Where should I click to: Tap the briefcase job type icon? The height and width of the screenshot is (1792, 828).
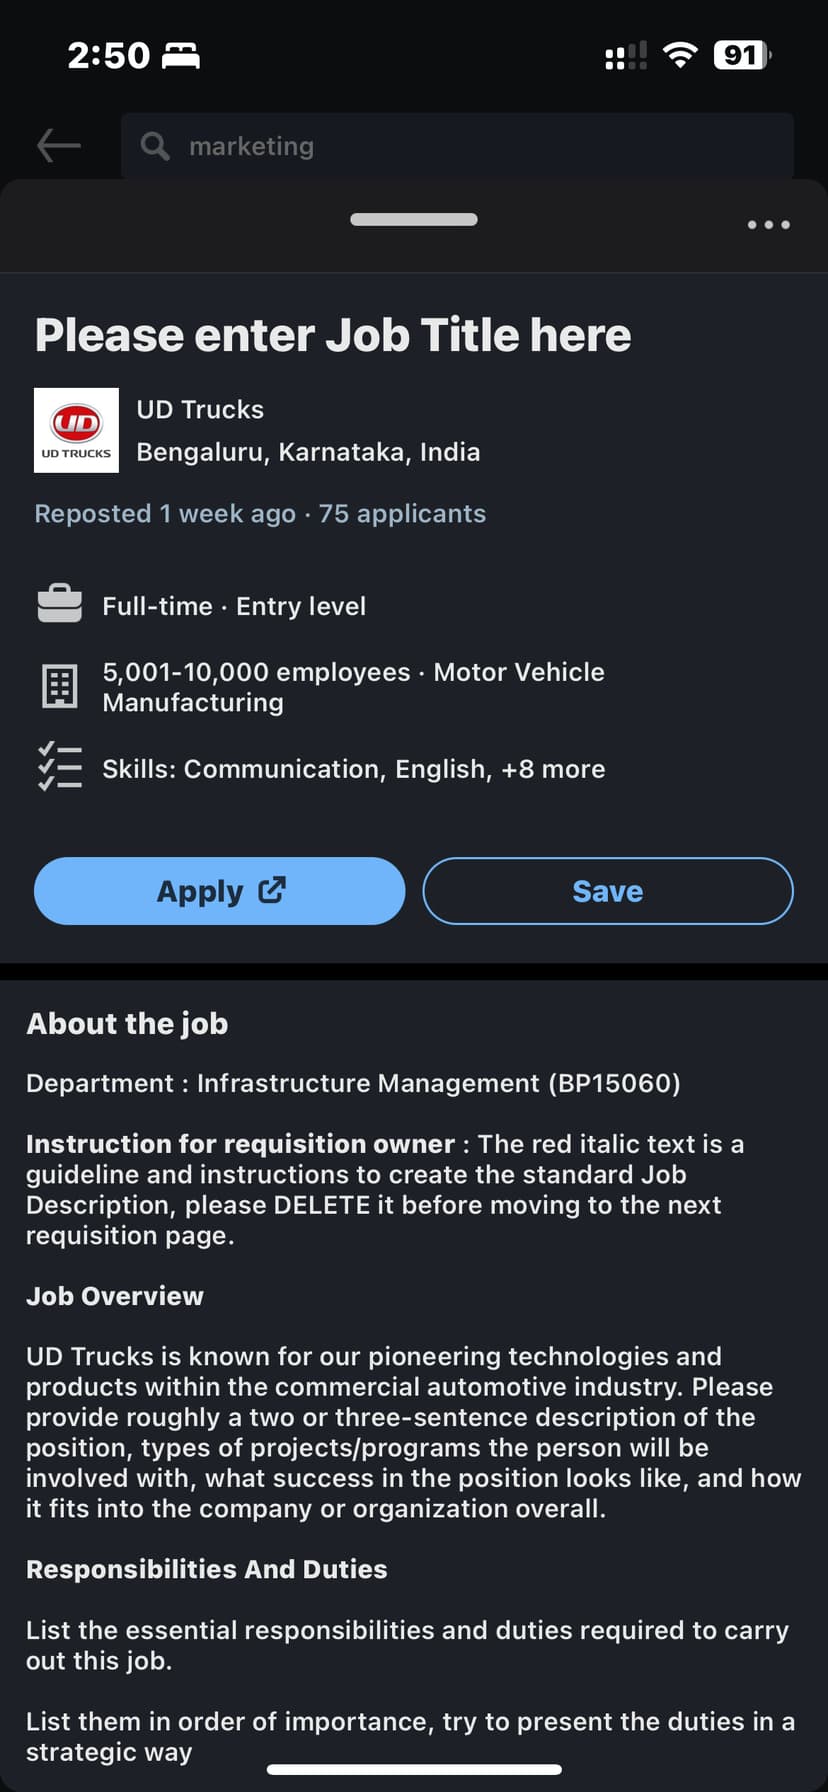(60, 604)
